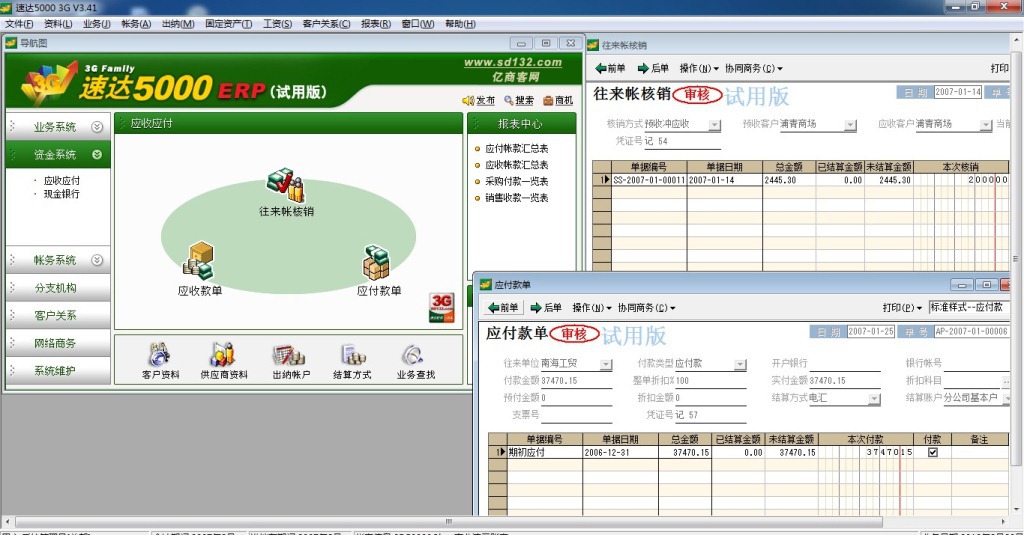1024x535 pixels.
Task: Open the 出纳(M) menu
Action: pyautogui.click(x=178, y=24)
